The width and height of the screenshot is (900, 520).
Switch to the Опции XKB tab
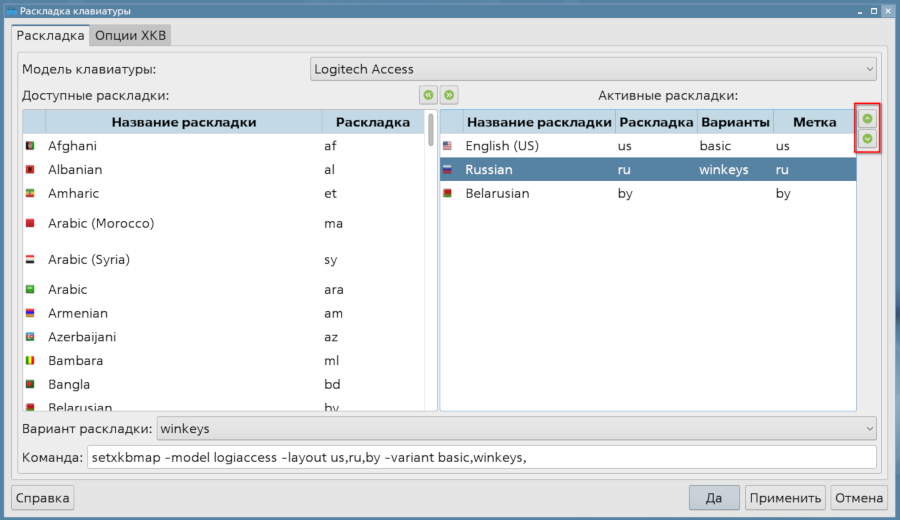[x=131, y=36]
